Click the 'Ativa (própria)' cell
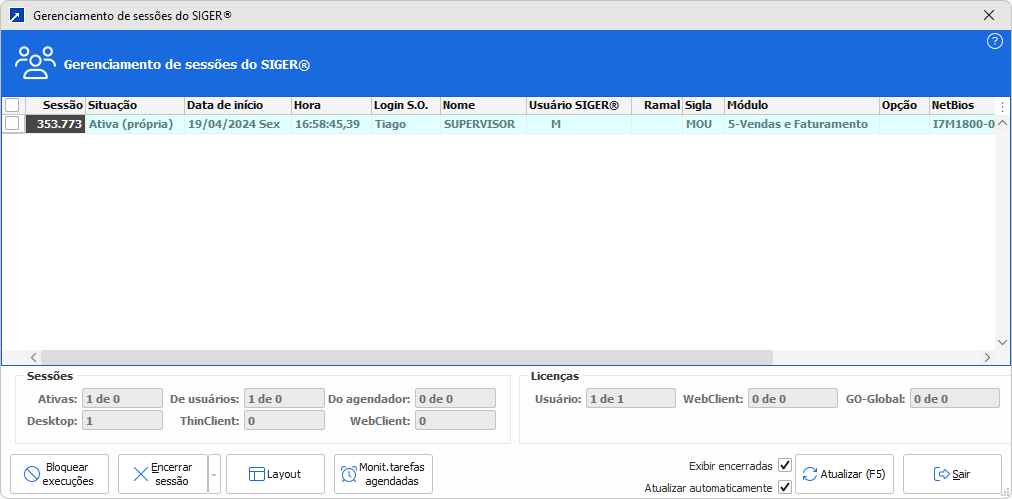This screenshot has height=499, width=1012. [x=135, y=124]
